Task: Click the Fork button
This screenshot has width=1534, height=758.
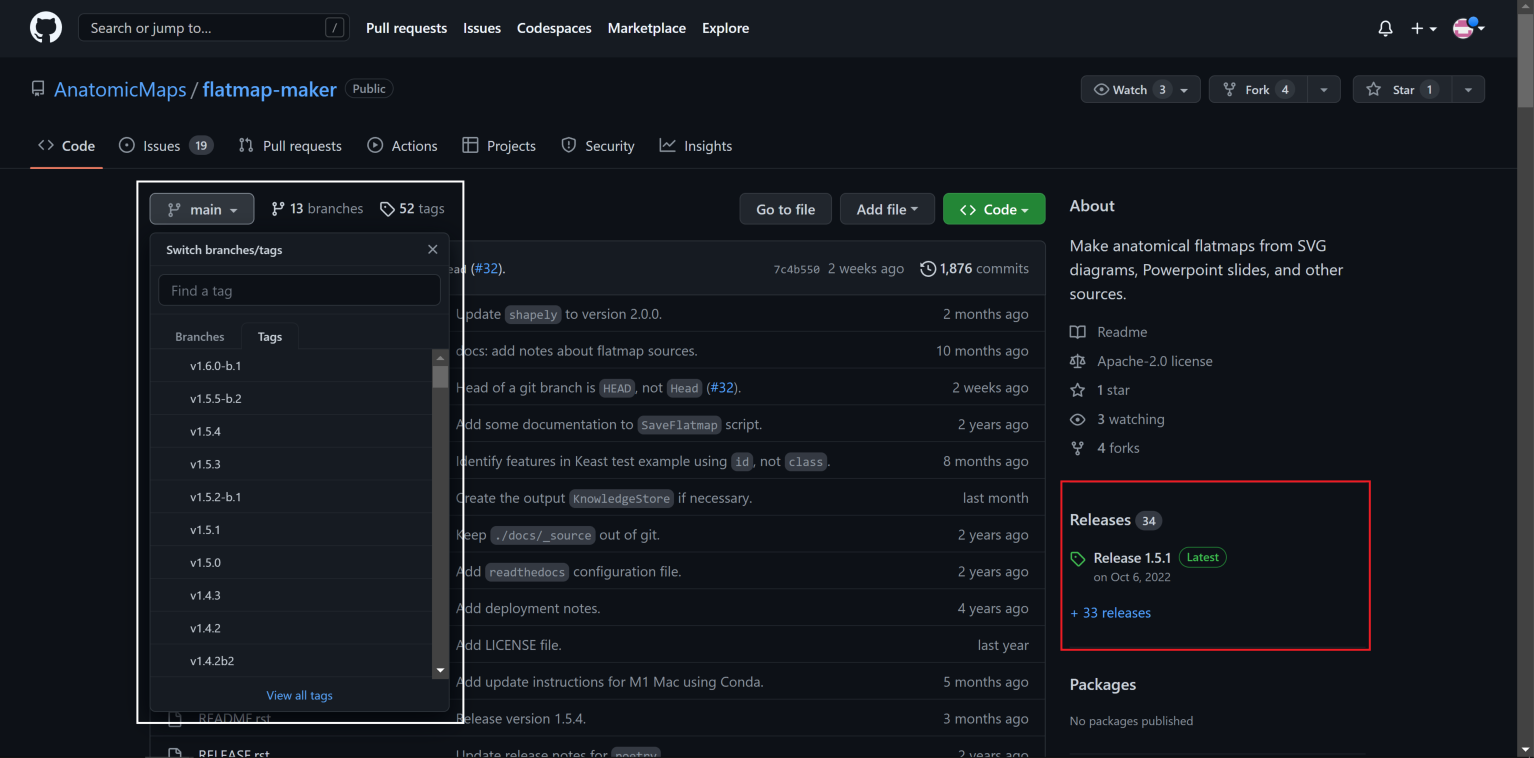Action: pyautogui.click(x=1258, y=89)
